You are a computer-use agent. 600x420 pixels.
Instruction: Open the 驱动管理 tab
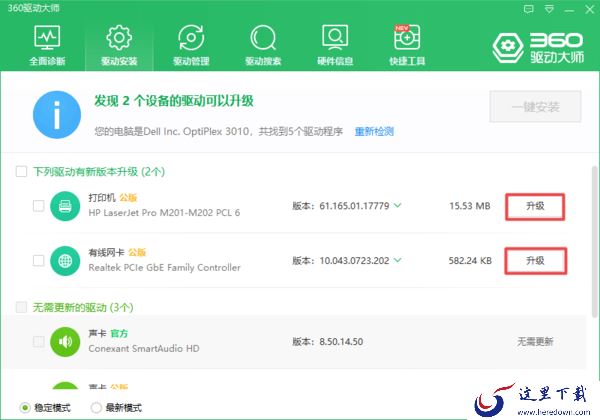[x=191, y=46]
